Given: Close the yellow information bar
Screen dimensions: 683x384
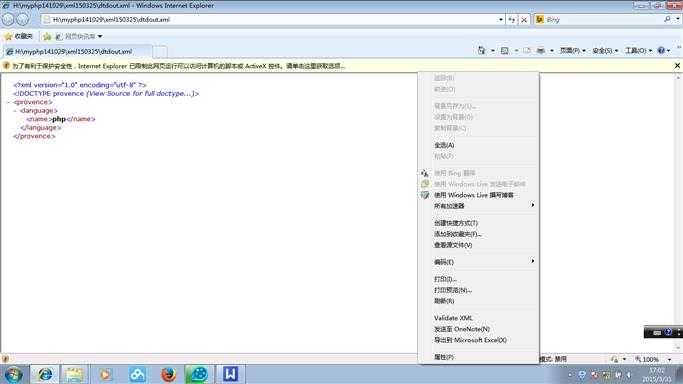Looking at the screenshot, I should coord(677,66).
